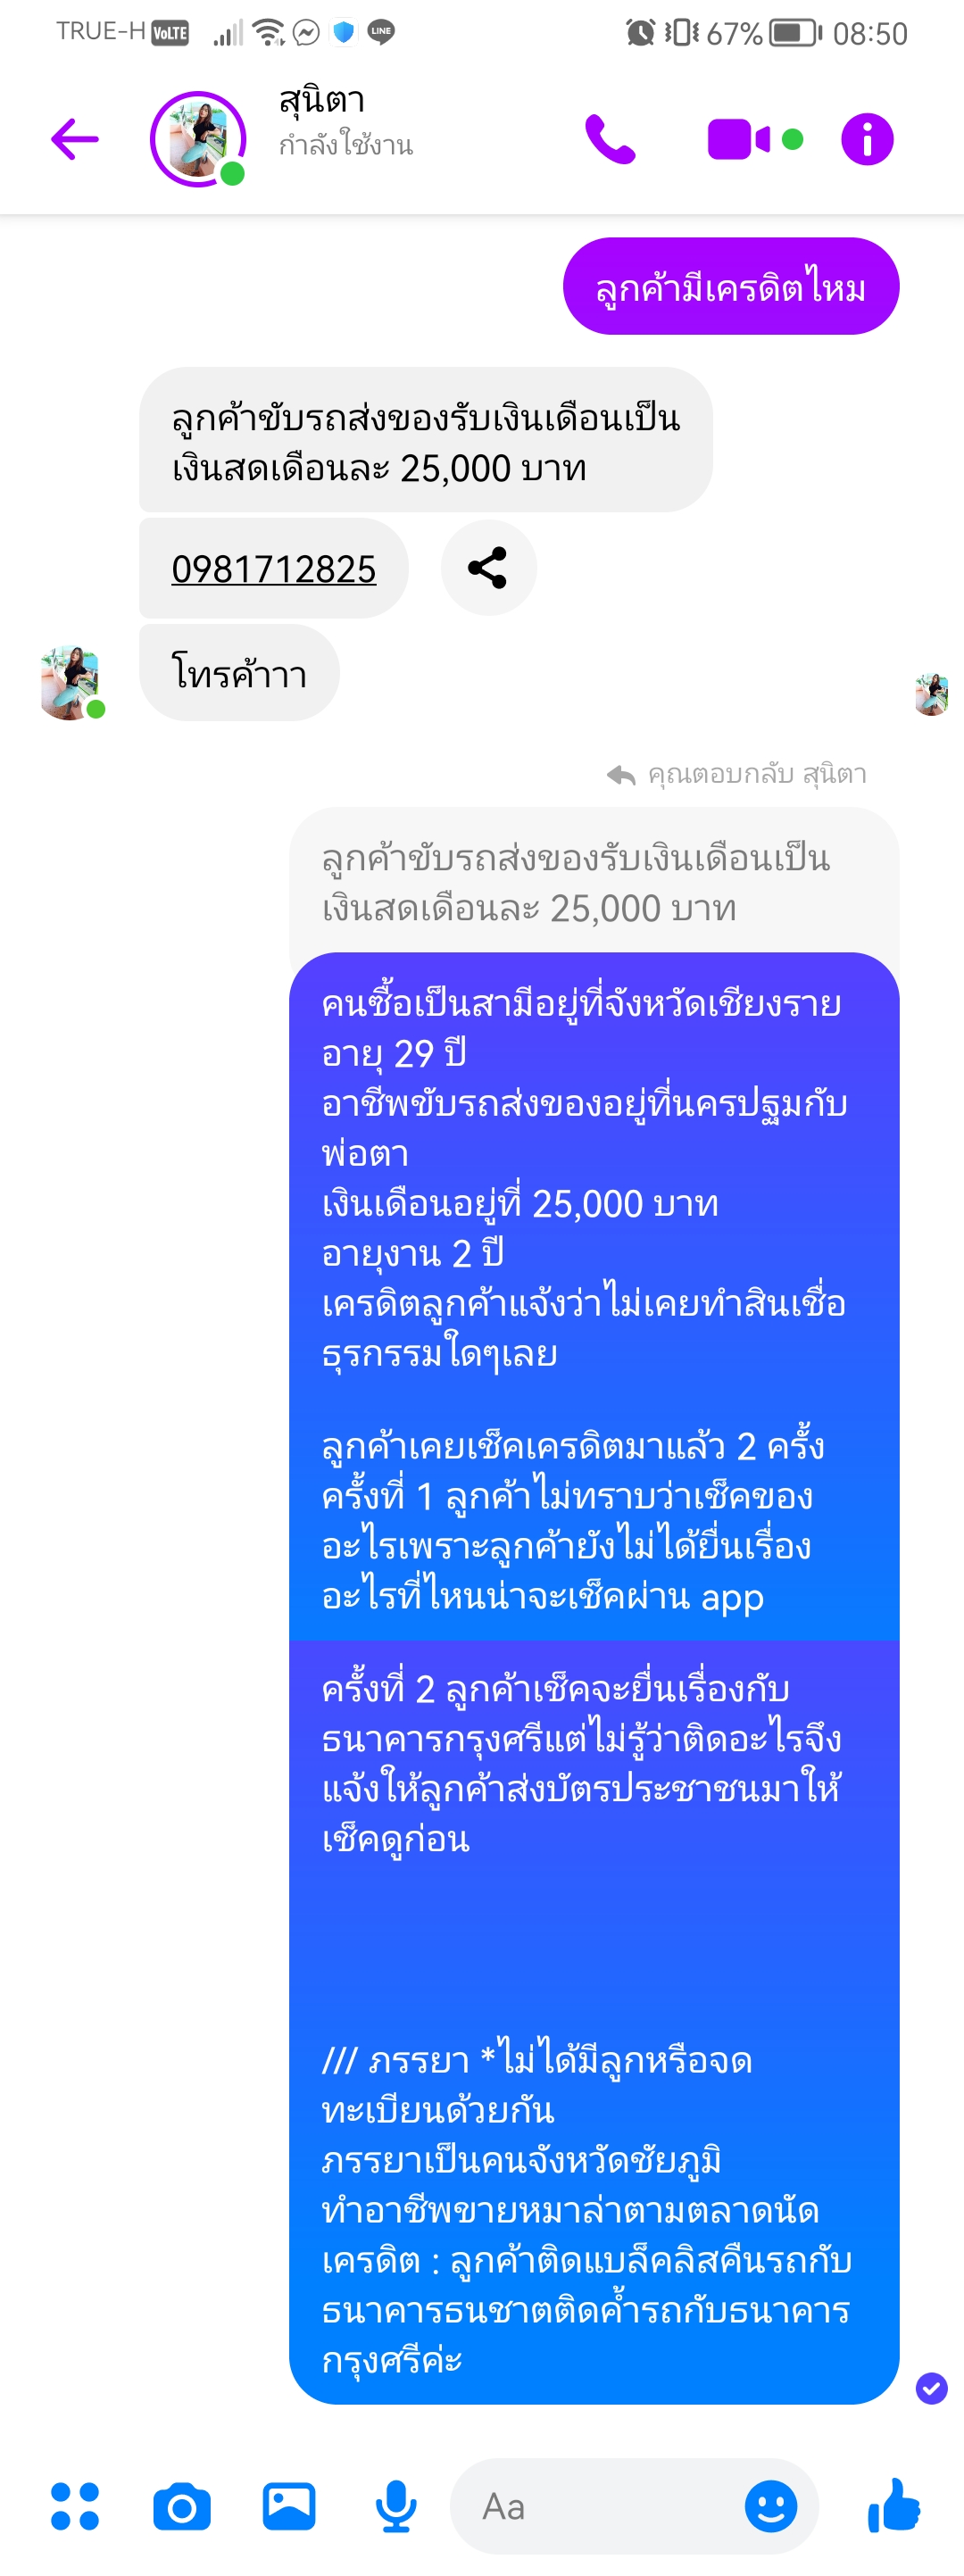
Task: Start a voice call with สุนิตา
Action: 610,139
